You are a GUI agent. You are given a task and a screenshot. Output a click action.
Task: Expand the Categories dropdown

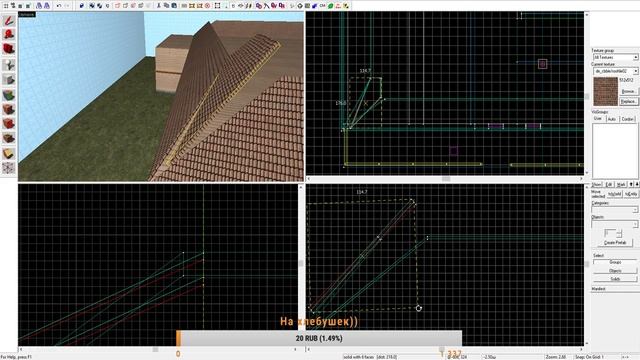[x=615, y=210]
